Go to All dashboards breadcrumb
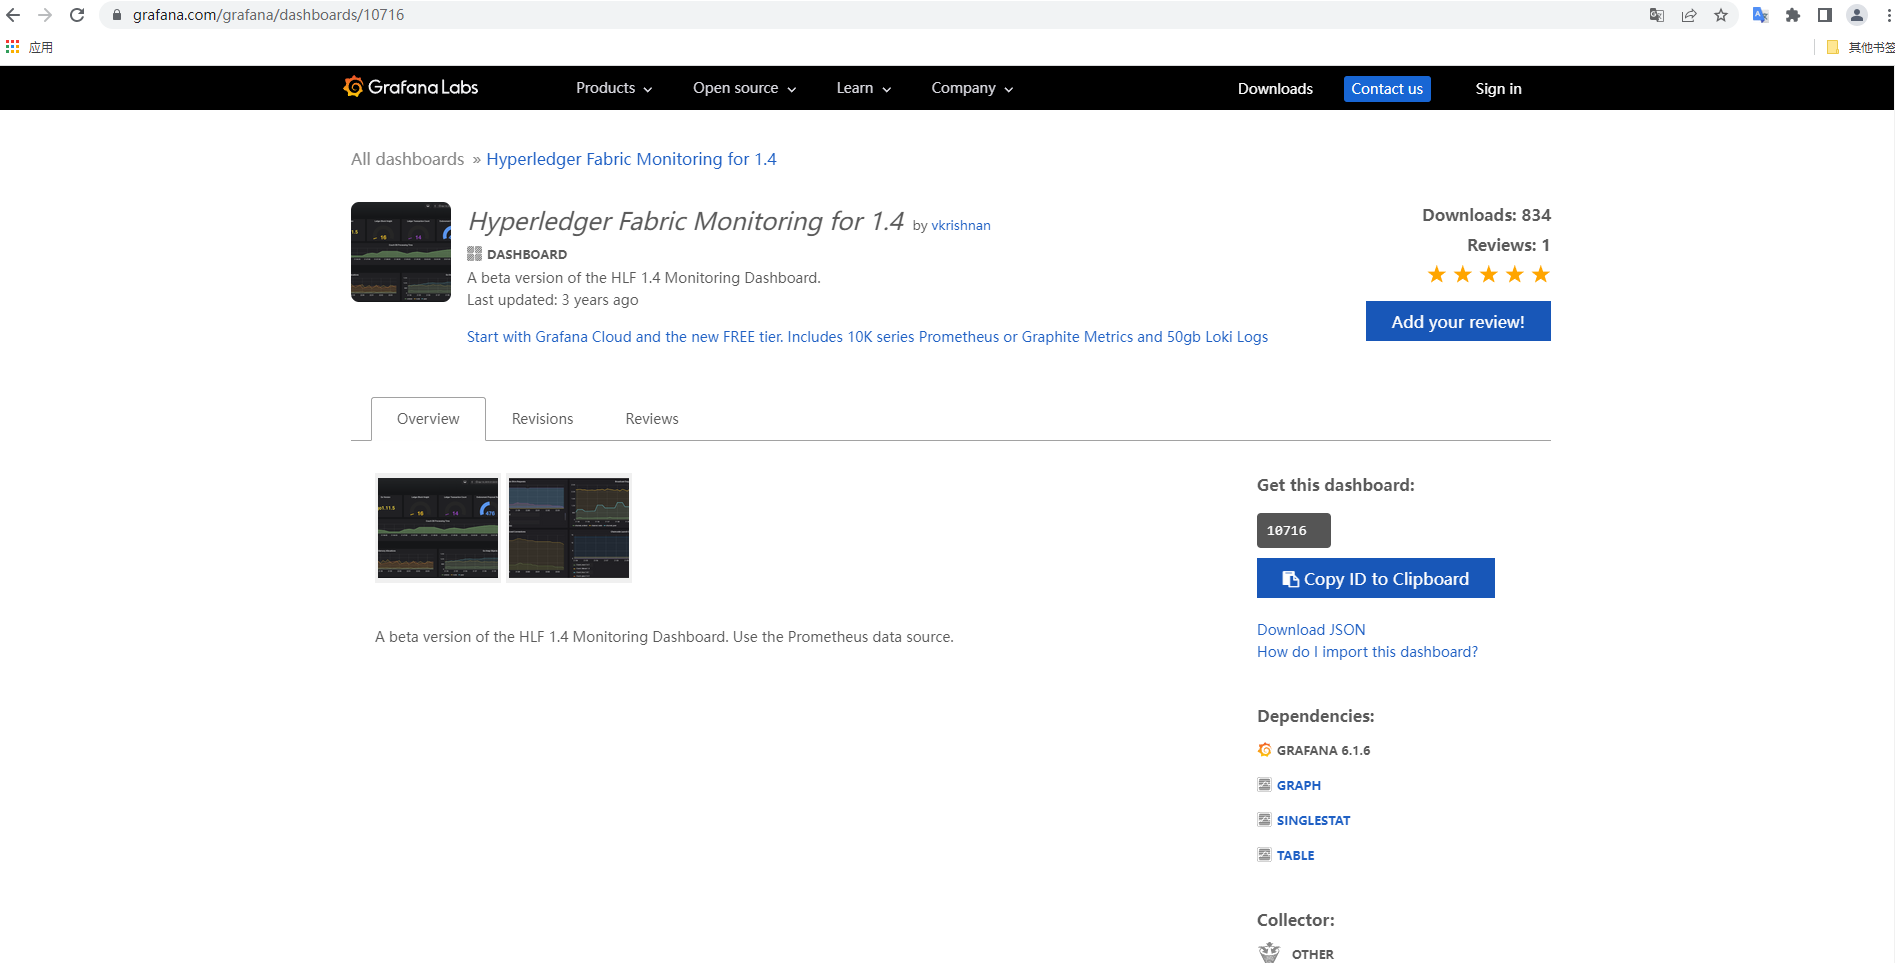The width and height of the screenshot is (1895, 963). tap(407, 159)
